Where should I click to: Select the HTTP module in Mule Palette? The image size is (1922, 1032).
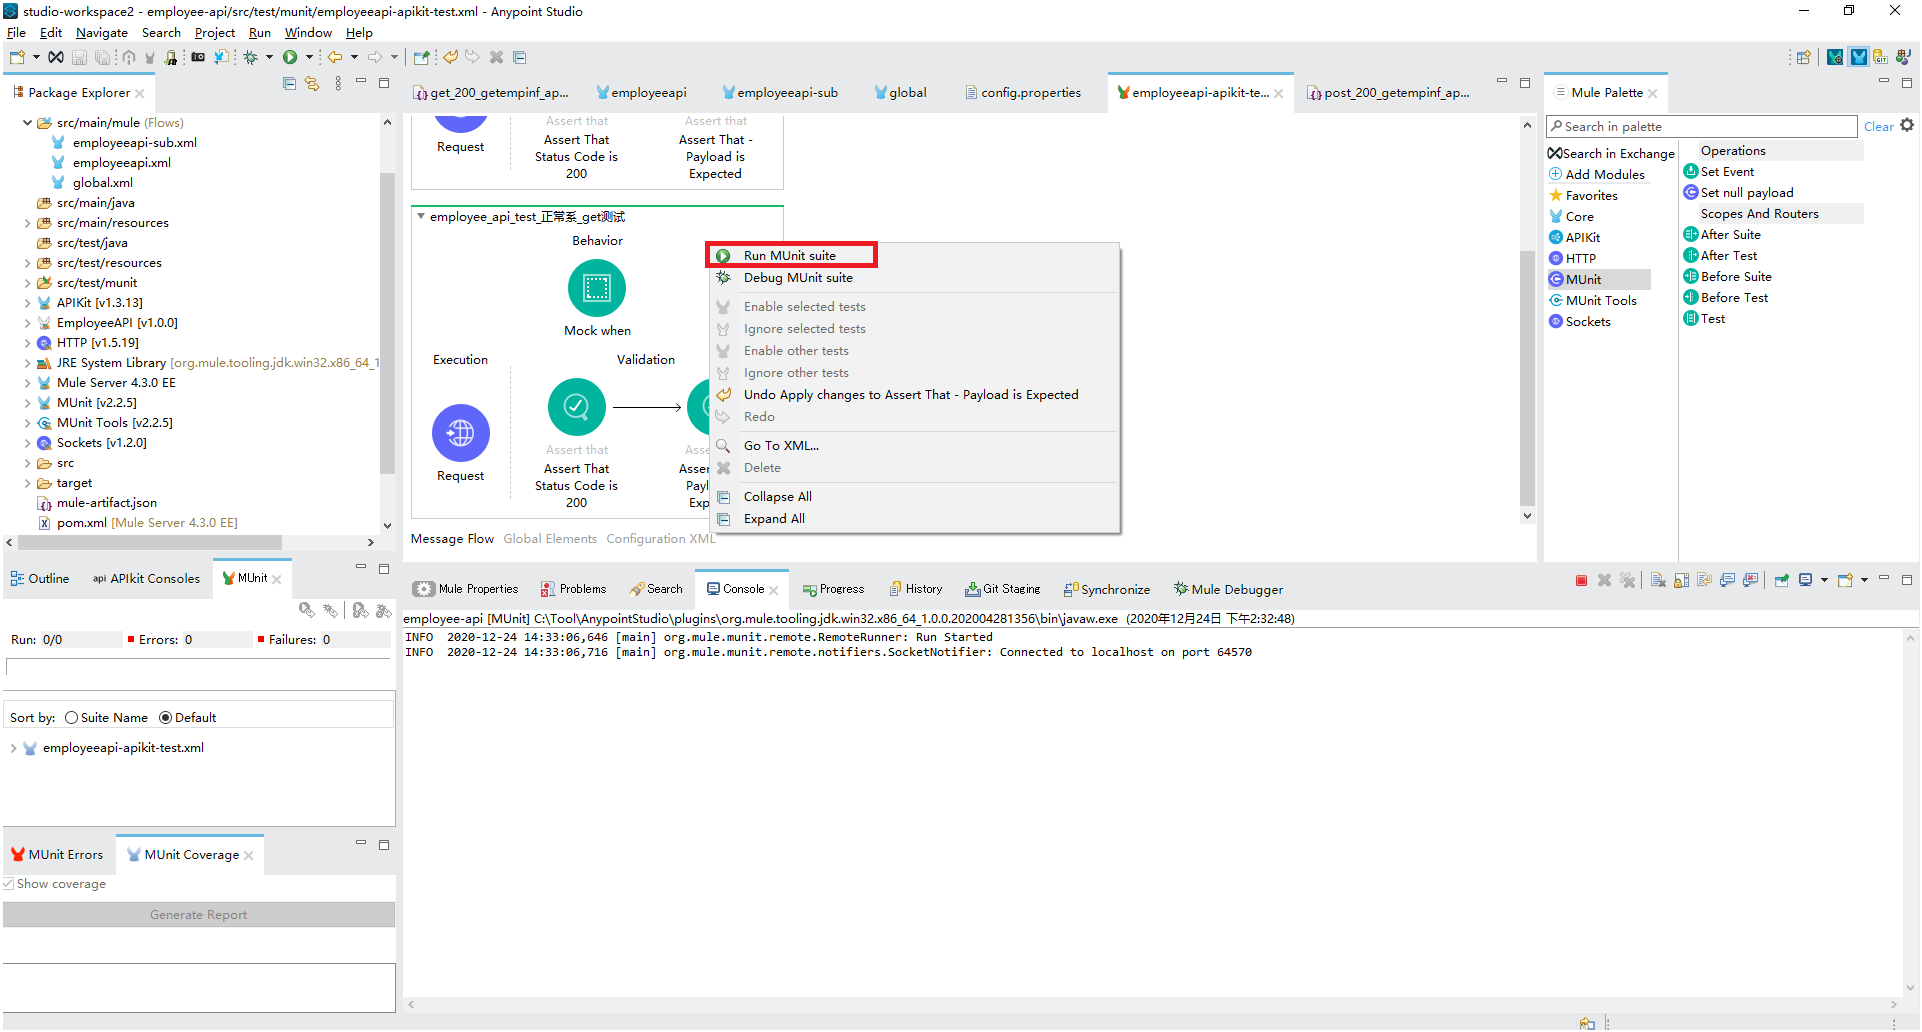[x=1572, y=258]
